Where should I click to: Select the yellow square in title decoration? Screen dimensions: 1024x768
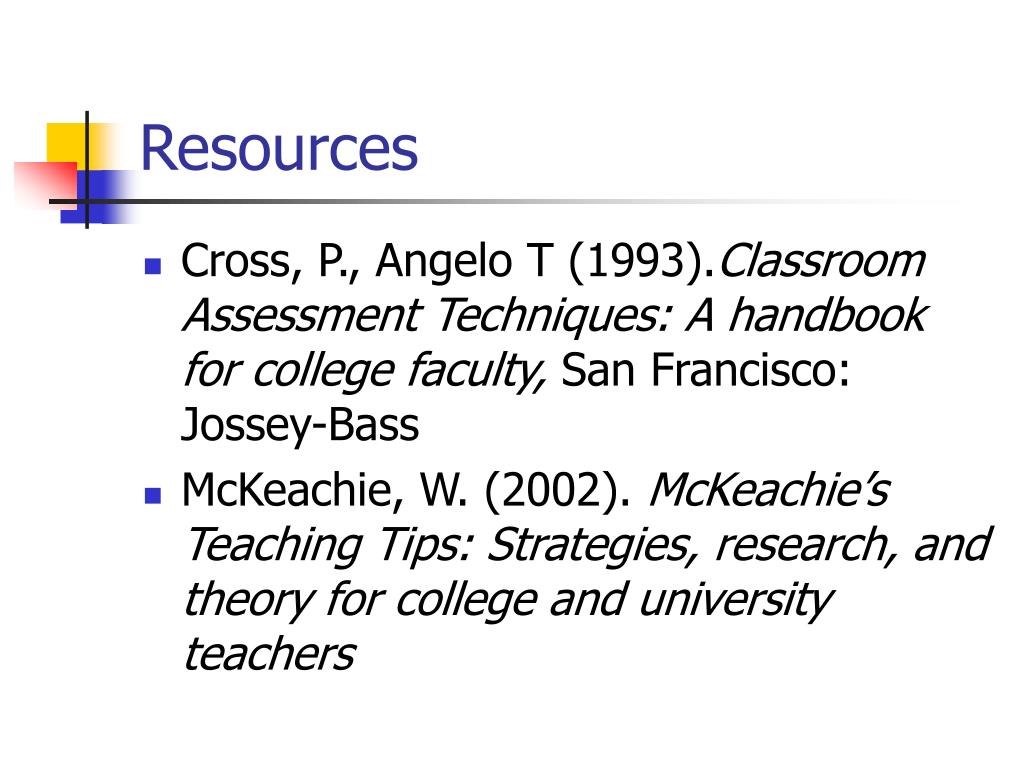[x=69, y=145]
